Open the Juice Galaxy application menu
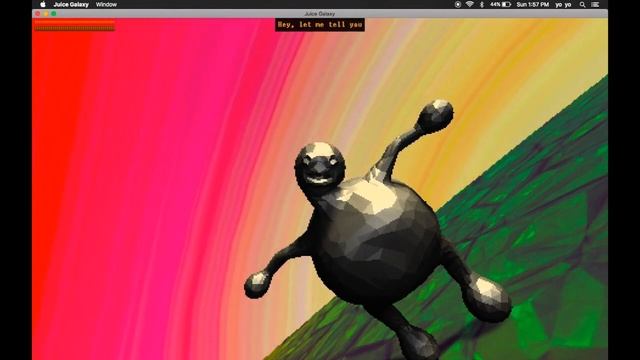 click(x=71, y=4)
